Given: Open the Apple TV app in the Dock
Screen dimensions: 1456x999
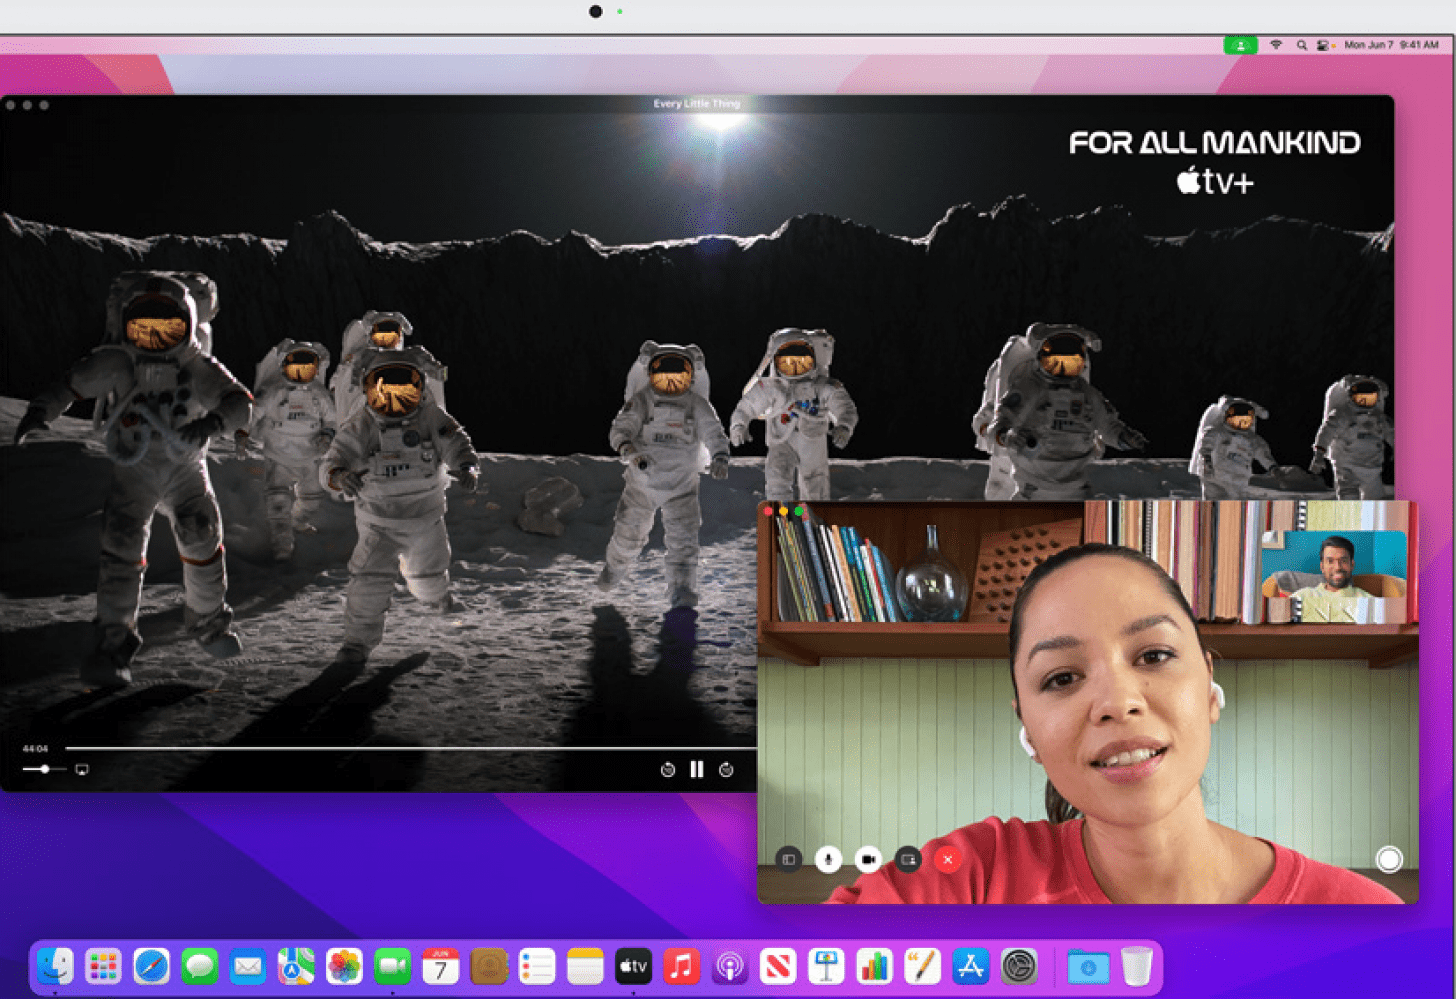Looking at the screenshot, I should point(633,967).
